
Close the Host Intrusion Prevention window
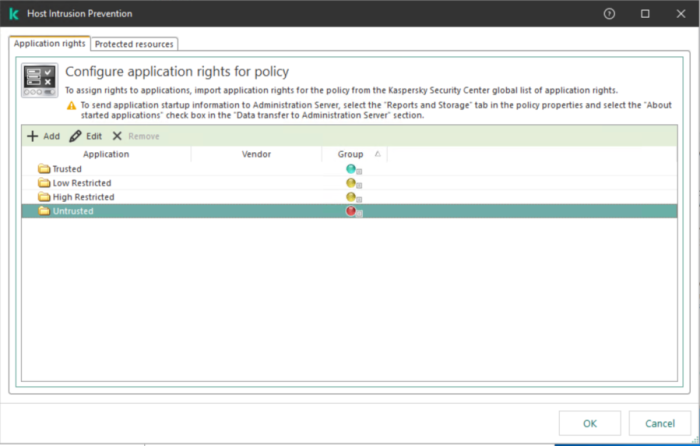tap(681, 14)
